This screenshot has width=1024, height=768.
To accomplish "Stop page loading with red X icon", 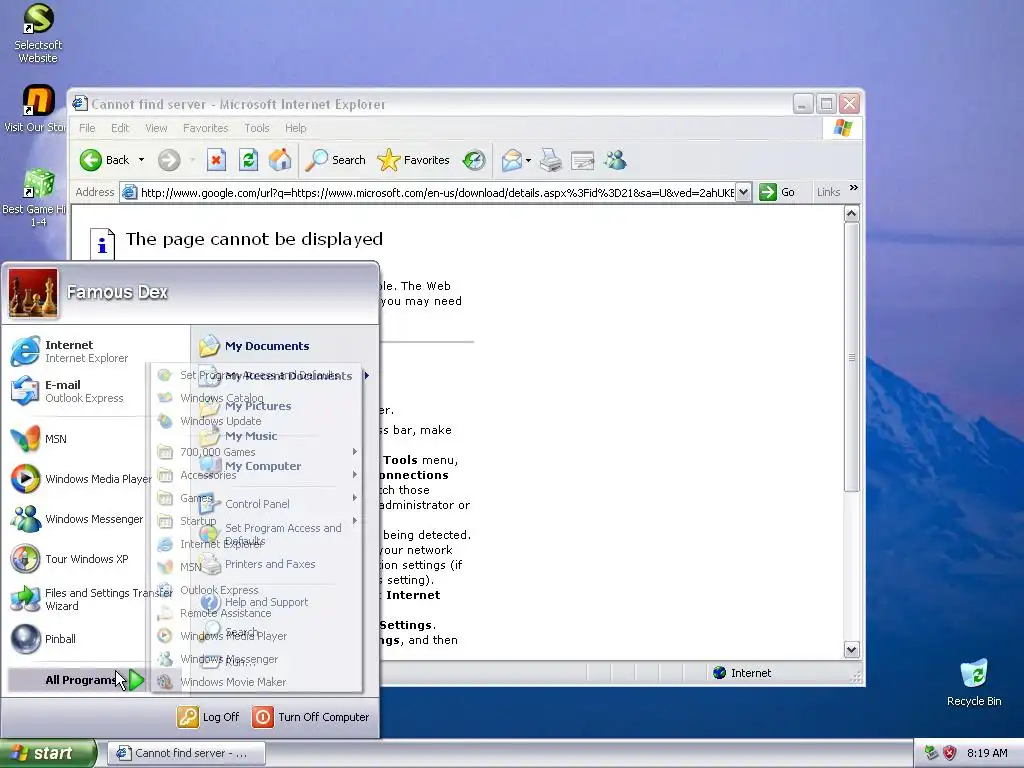I will coord(216,160).
